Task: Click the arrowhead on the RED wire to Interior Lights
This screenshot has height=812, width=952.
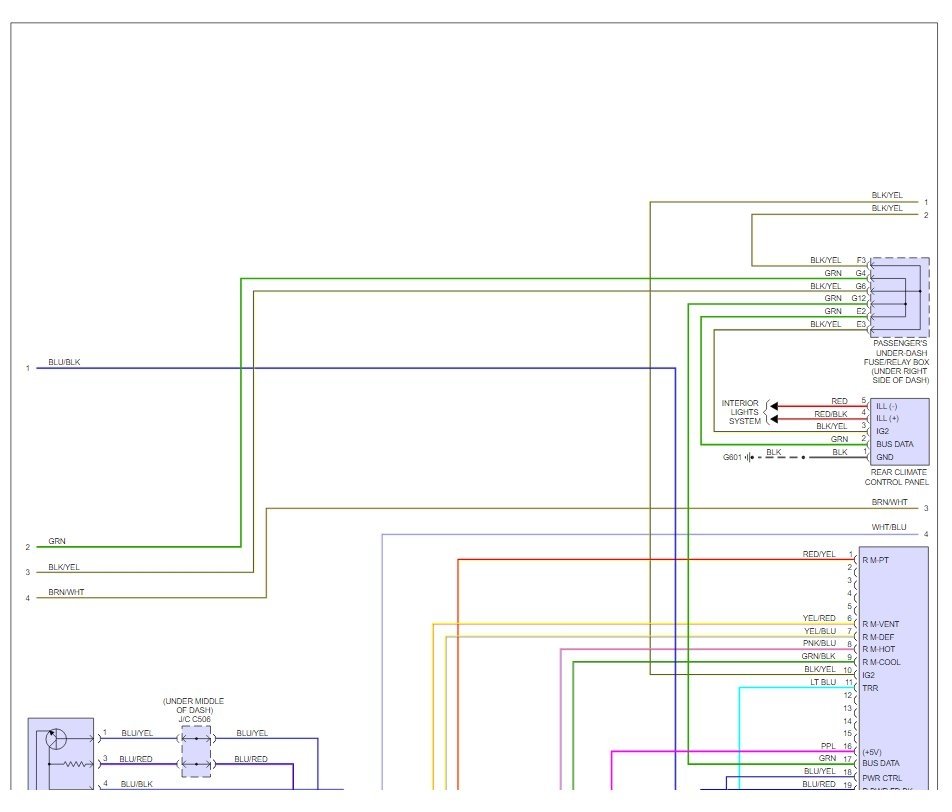Action: pyautogui.click(x=774, y=406)
